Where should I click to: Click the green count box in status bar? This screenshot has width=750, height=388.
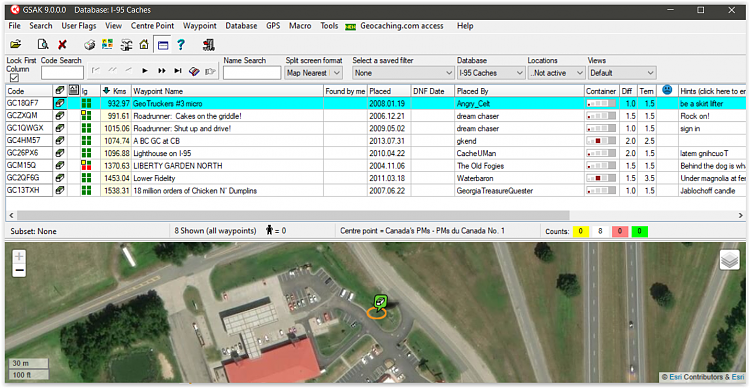click(x=640, y=232)
